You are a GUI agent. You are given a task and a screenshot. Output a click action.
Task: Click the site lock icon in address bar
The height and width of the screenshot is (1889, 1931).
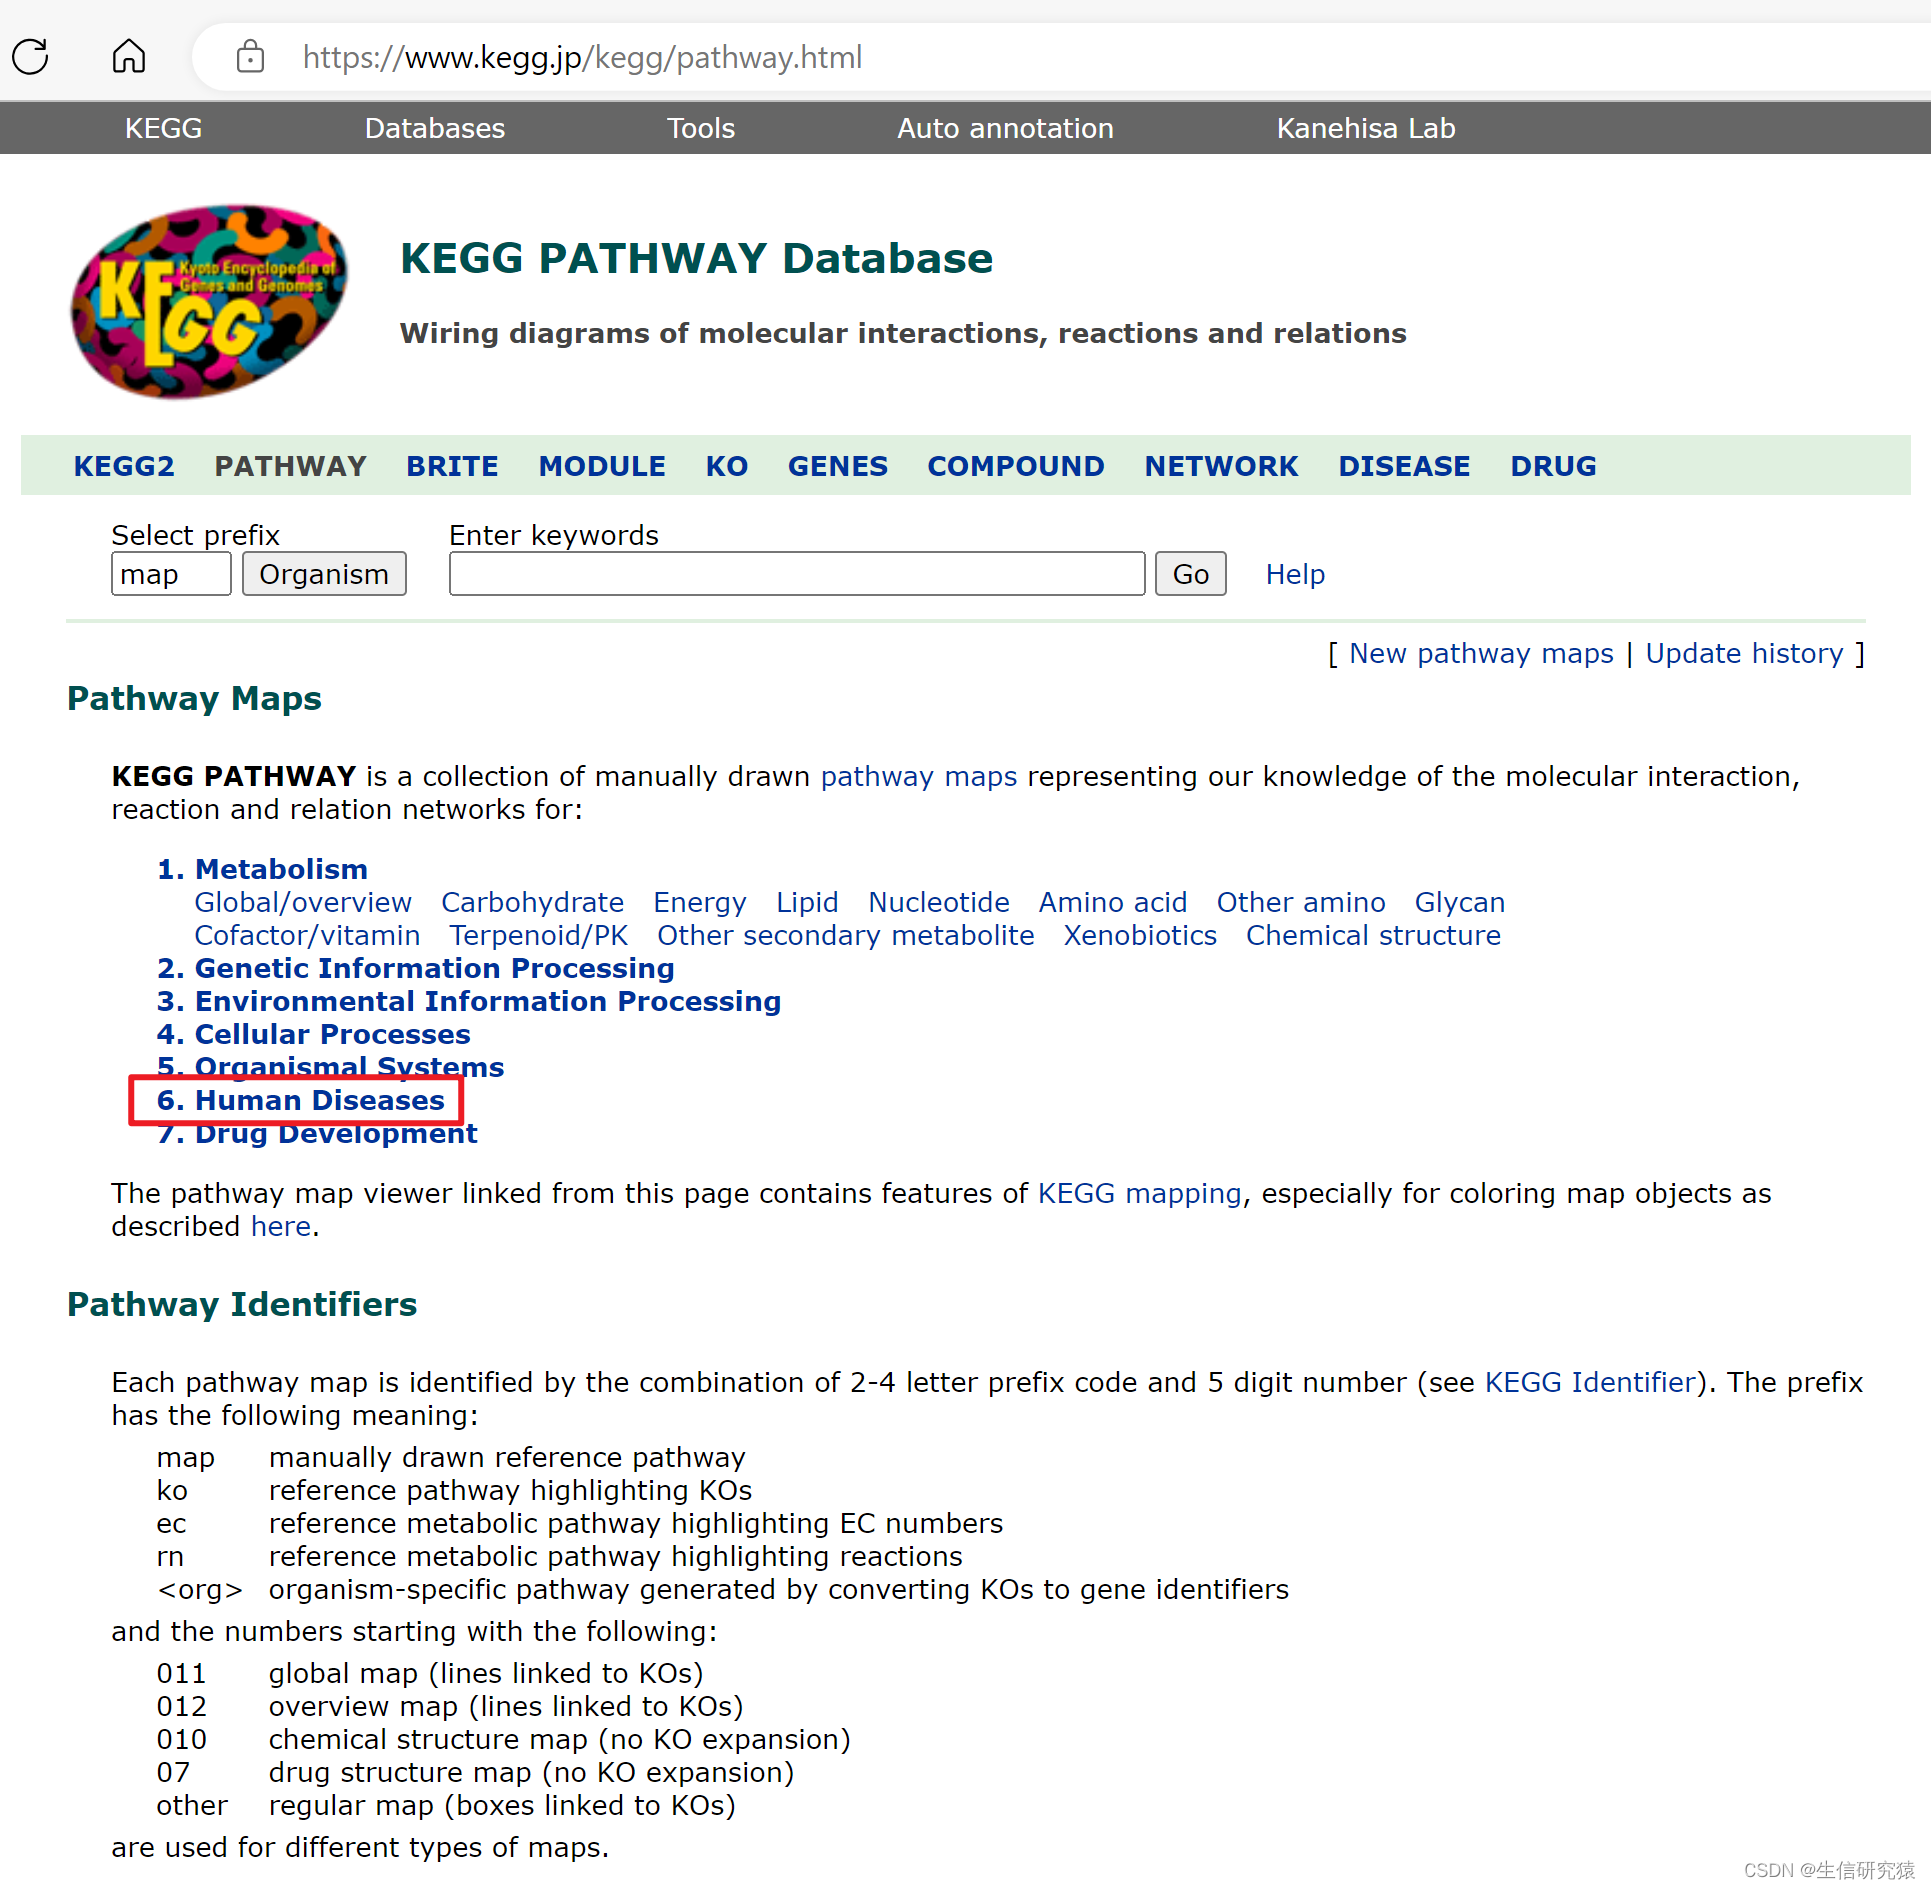click(x=250, y=57)
